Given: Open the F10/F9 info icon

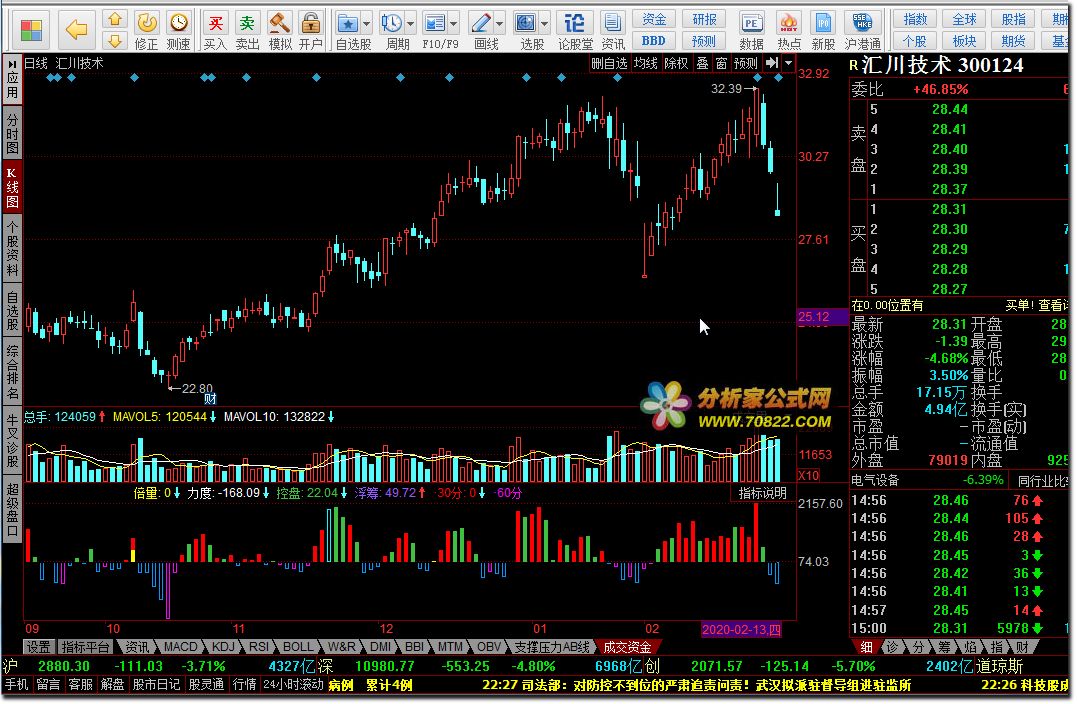Looking at the screenshot, I should tap(434, 24).
